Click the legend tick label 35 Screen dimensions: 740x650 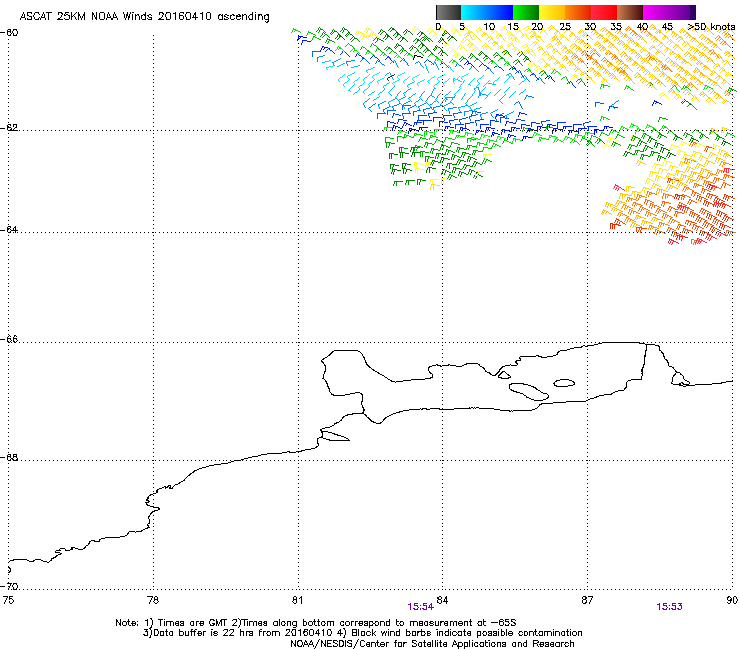616,27
